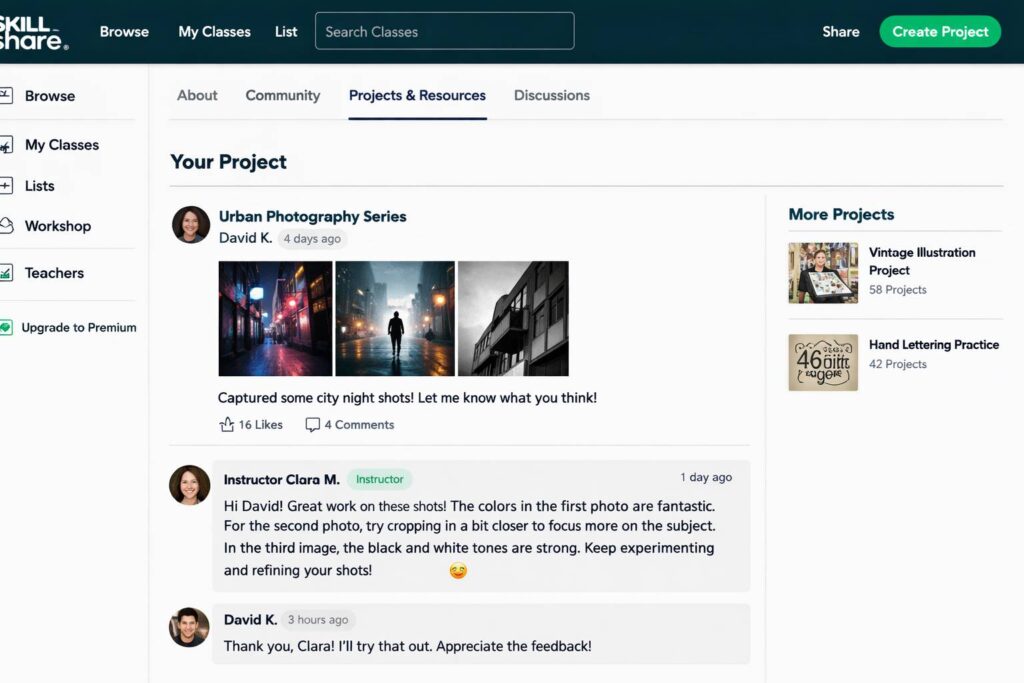The width and height of the screenshot is (1024, 683).
Task: Click the Lists sidebar icon
Action: (6, 186)
